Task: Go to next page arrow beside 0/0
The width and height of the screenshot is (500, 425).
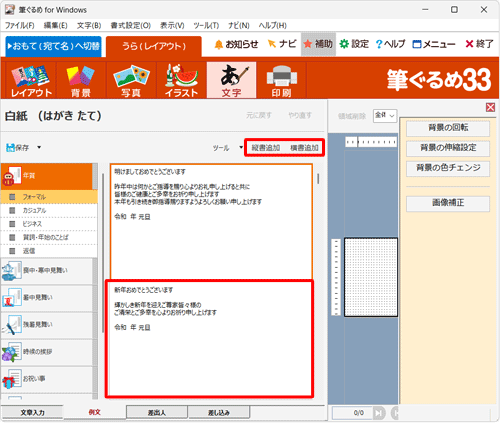Action: click(x=378, y=413)
